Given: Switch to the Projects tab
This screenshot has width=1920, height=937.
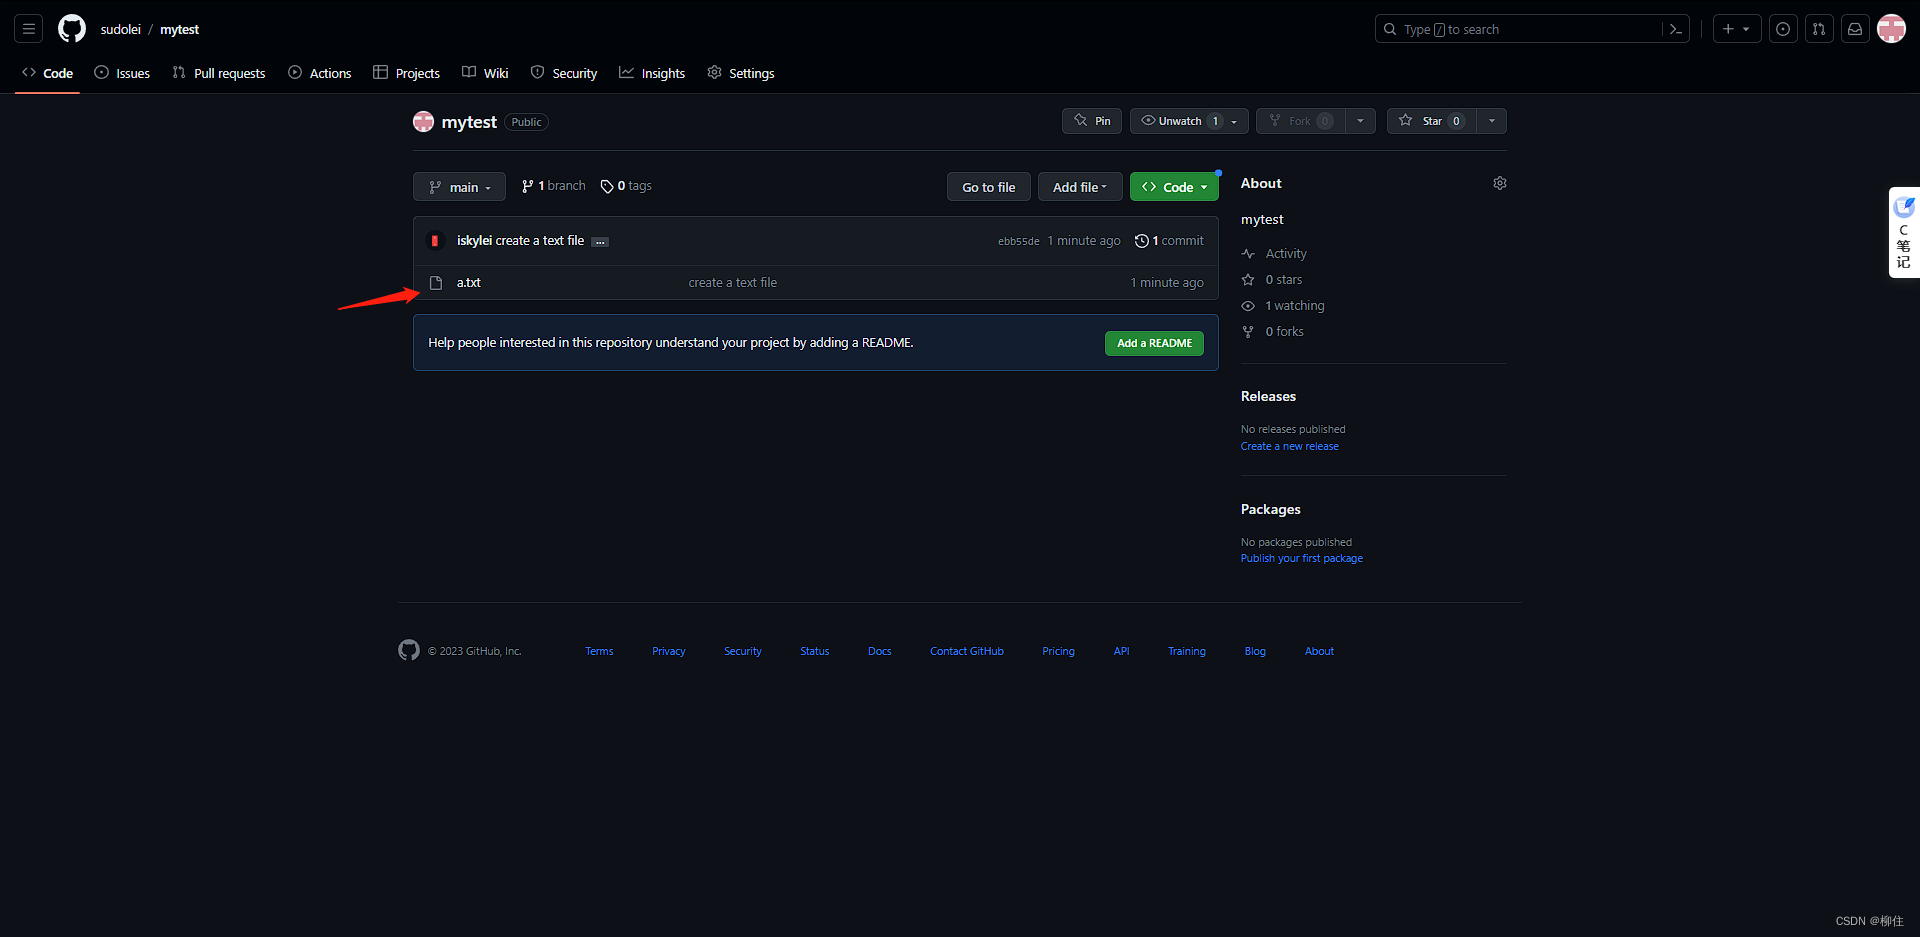Looking at the screenshot, I should click(x=407, y=73).
